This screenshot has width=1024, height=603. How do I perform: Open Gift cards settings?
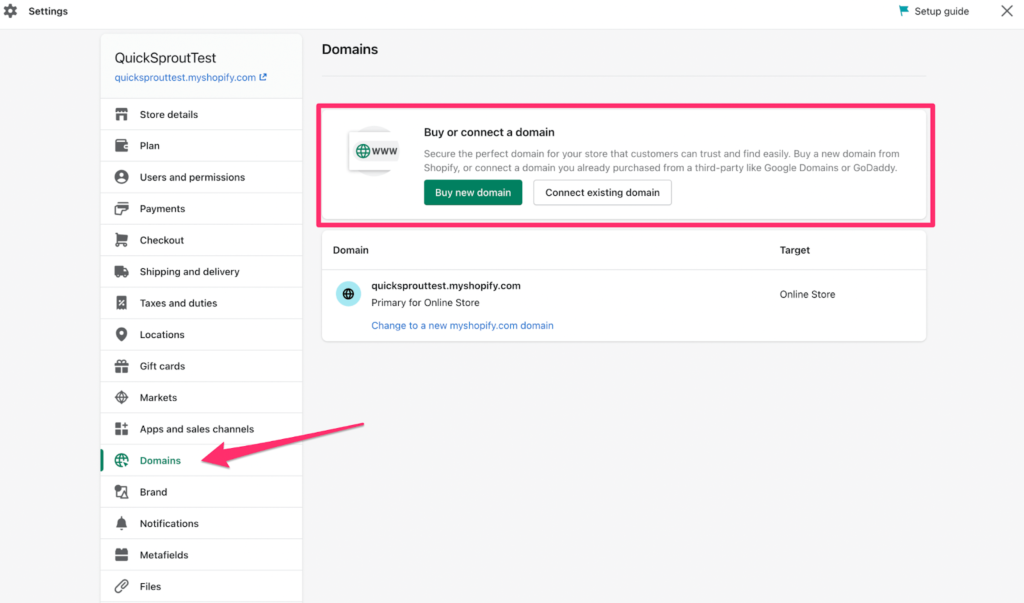click(x=201, y=366)
